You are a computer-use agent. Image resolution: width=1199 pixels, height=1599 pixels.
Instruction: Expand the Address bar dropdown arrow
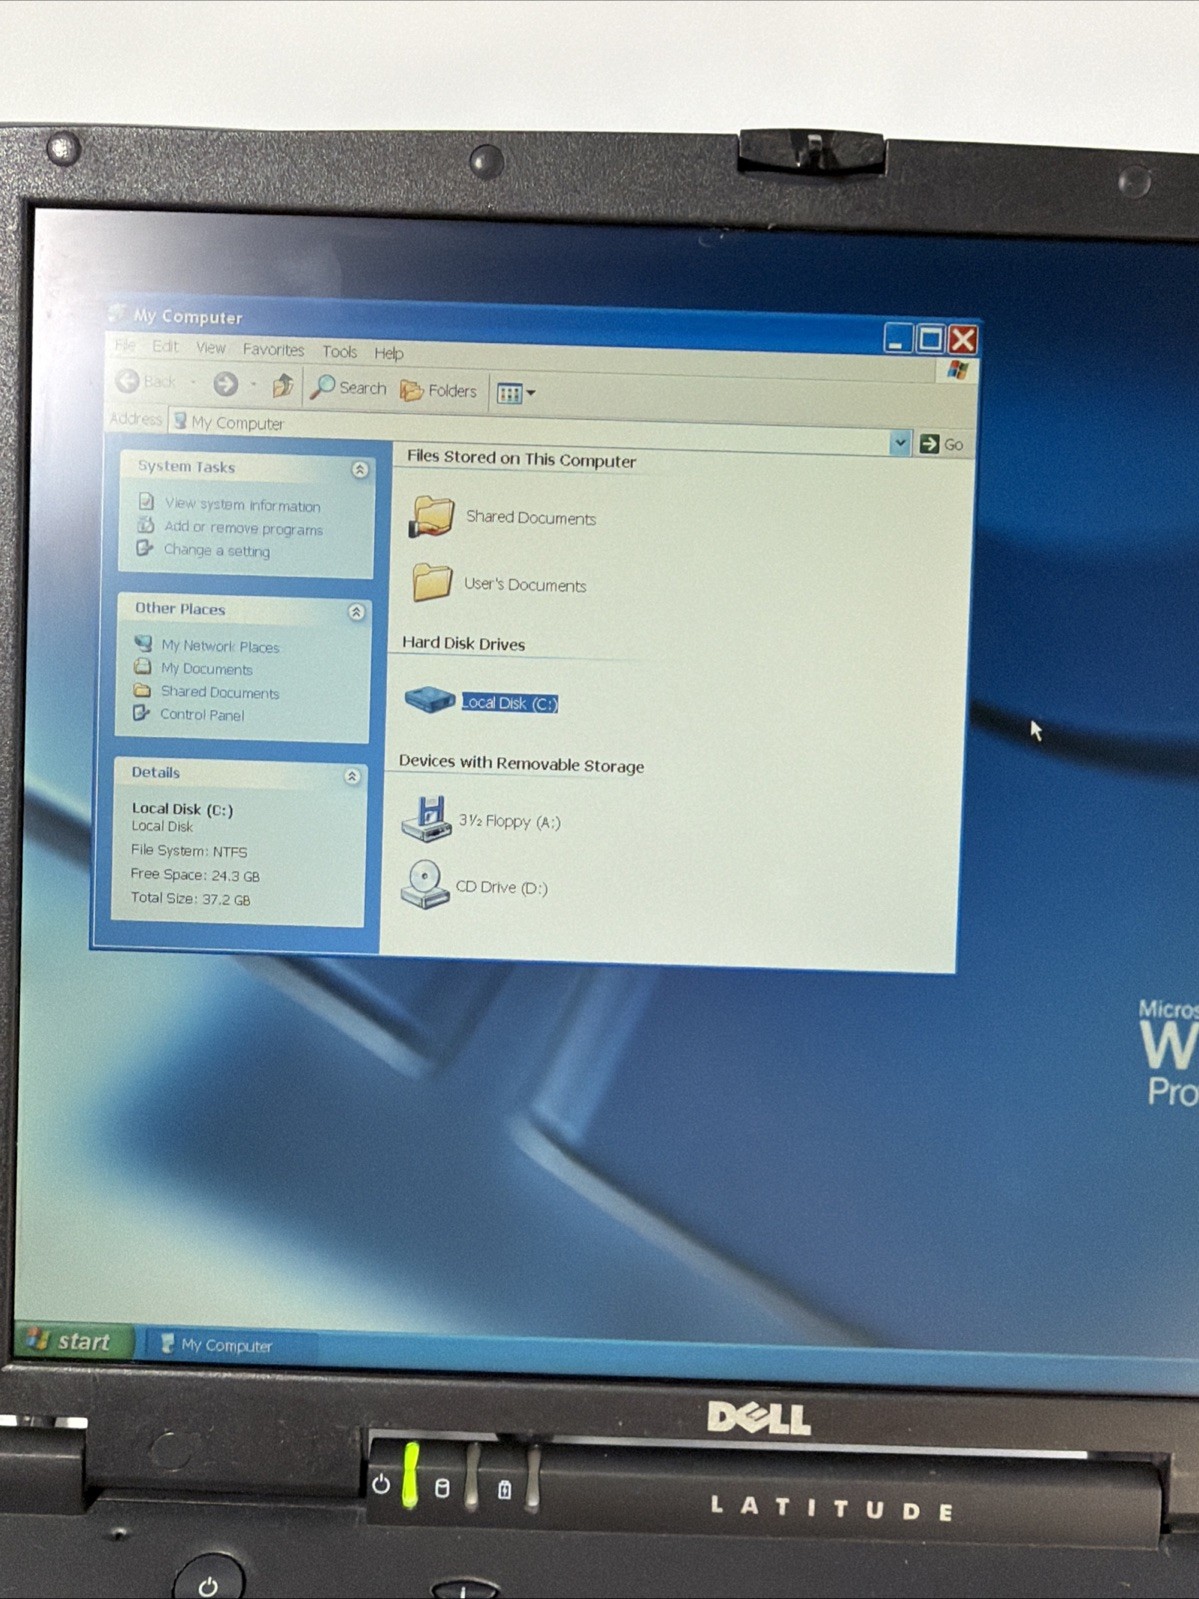click(x=899, y=442)
